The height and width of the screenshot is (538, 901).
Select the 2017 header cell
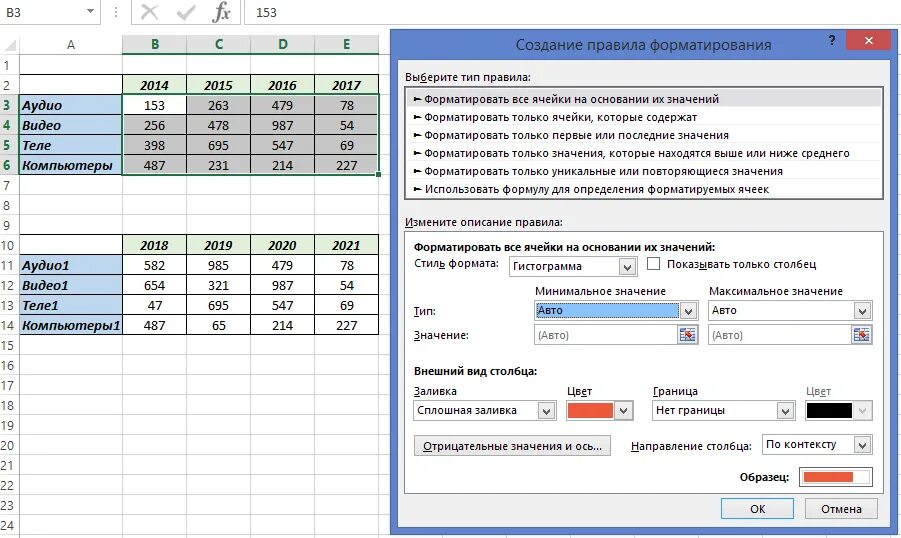tap(346, 85)
